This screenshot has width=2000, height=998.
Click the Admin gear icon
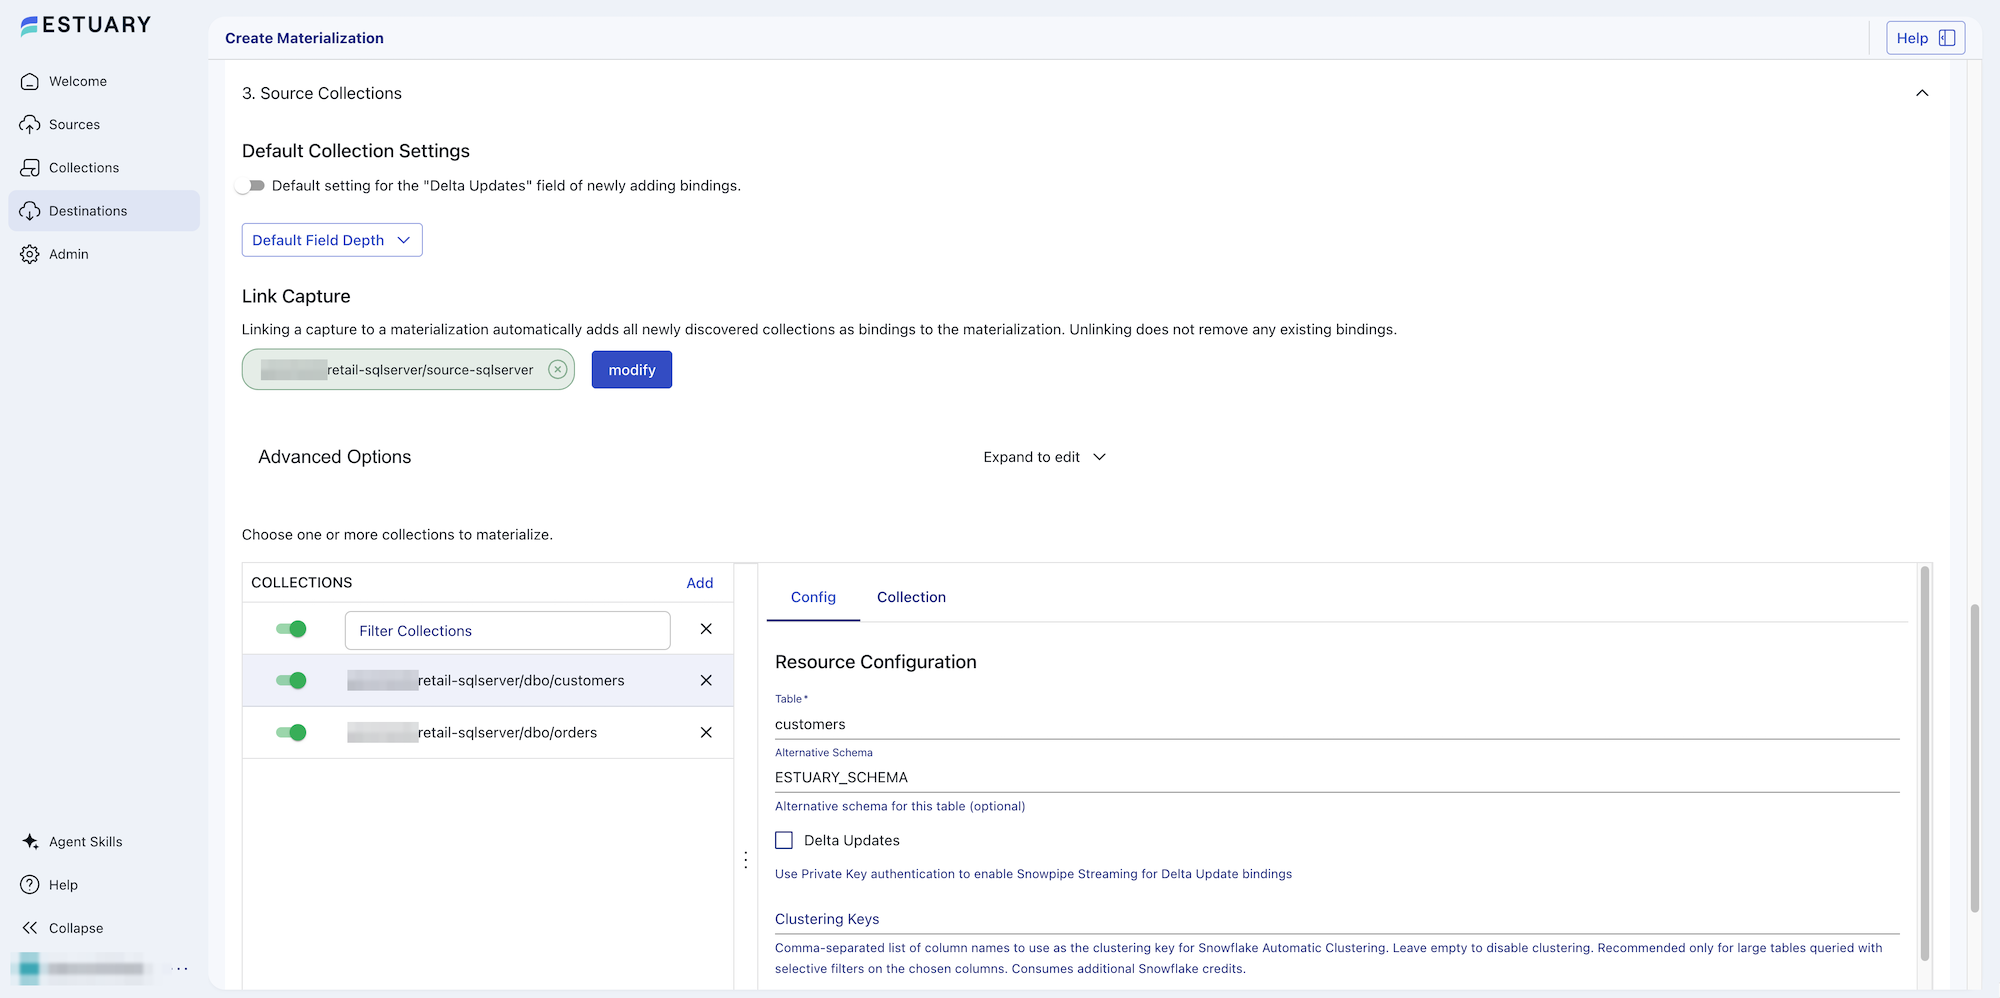(30, 254)
